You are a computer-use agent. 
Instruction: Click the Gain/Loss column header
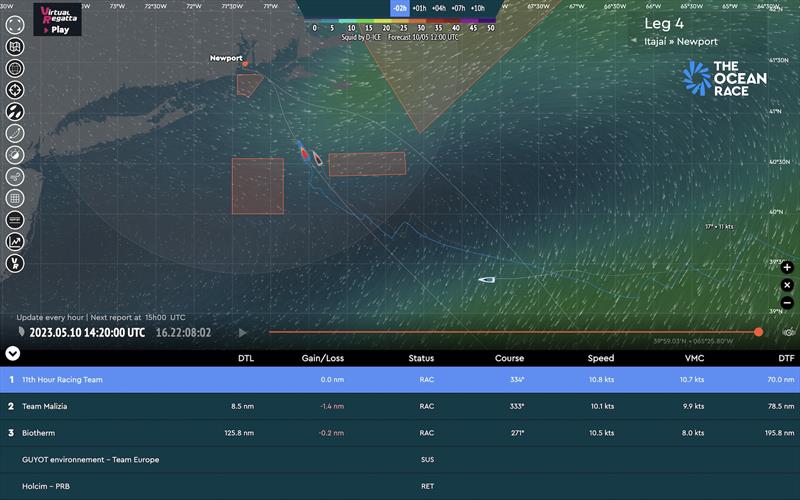(322, 358)
